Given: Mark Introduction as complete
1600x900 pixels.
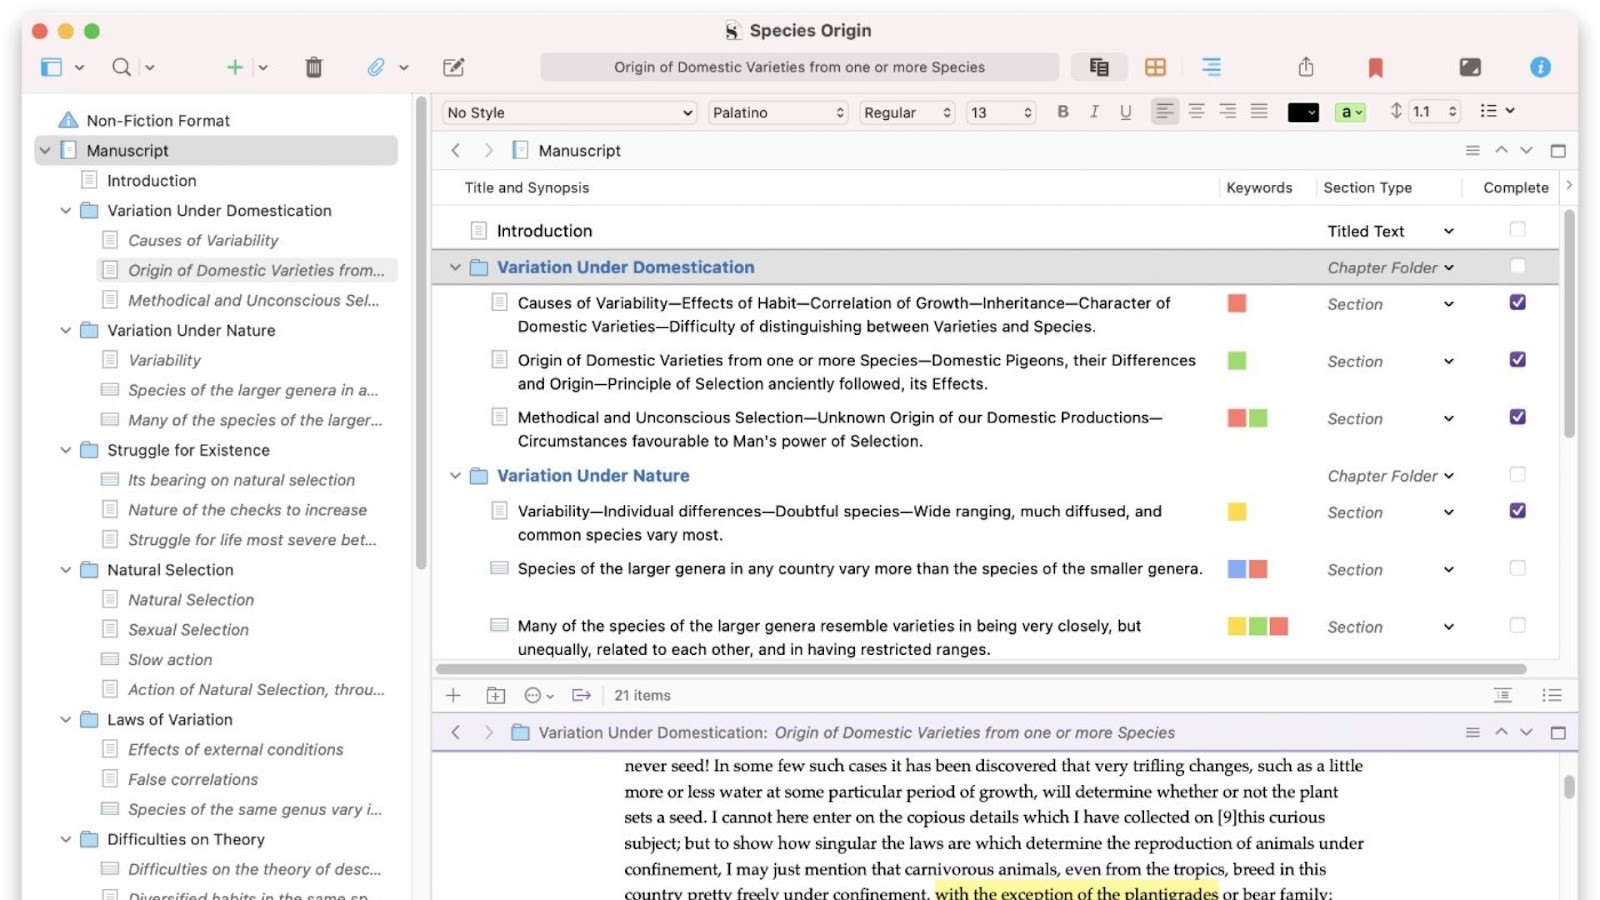Looking at the screenshot, I should [1518, 230].
